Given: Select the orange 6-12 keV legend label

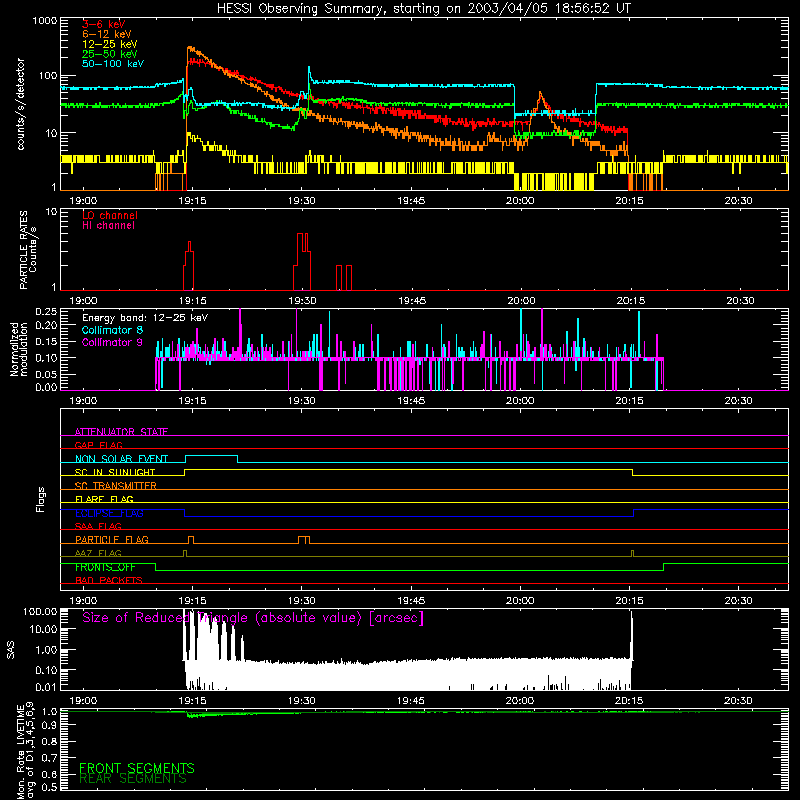Looking at the screenshot, I should (106, 34).
